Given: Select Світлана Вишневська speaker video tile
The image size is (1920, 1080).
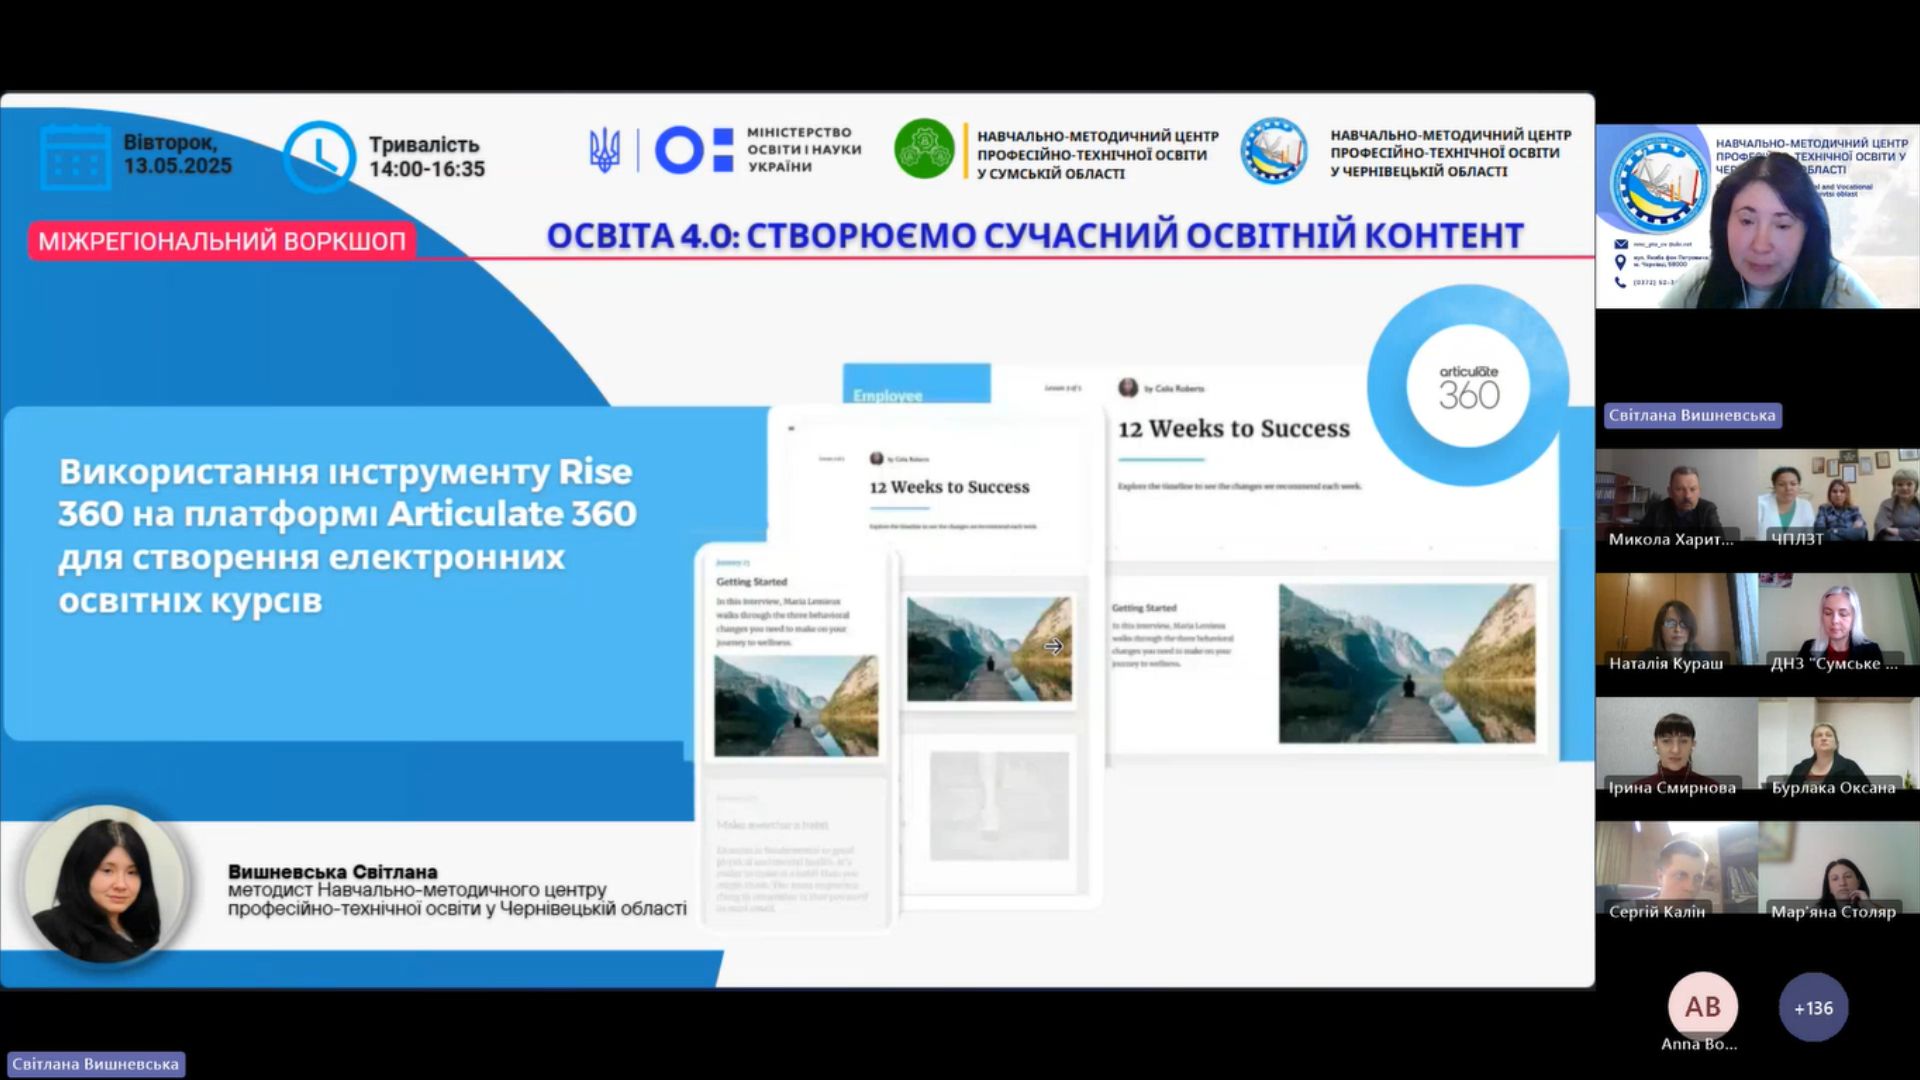Looking at the screenshot, I should [x=1757, y=216].
